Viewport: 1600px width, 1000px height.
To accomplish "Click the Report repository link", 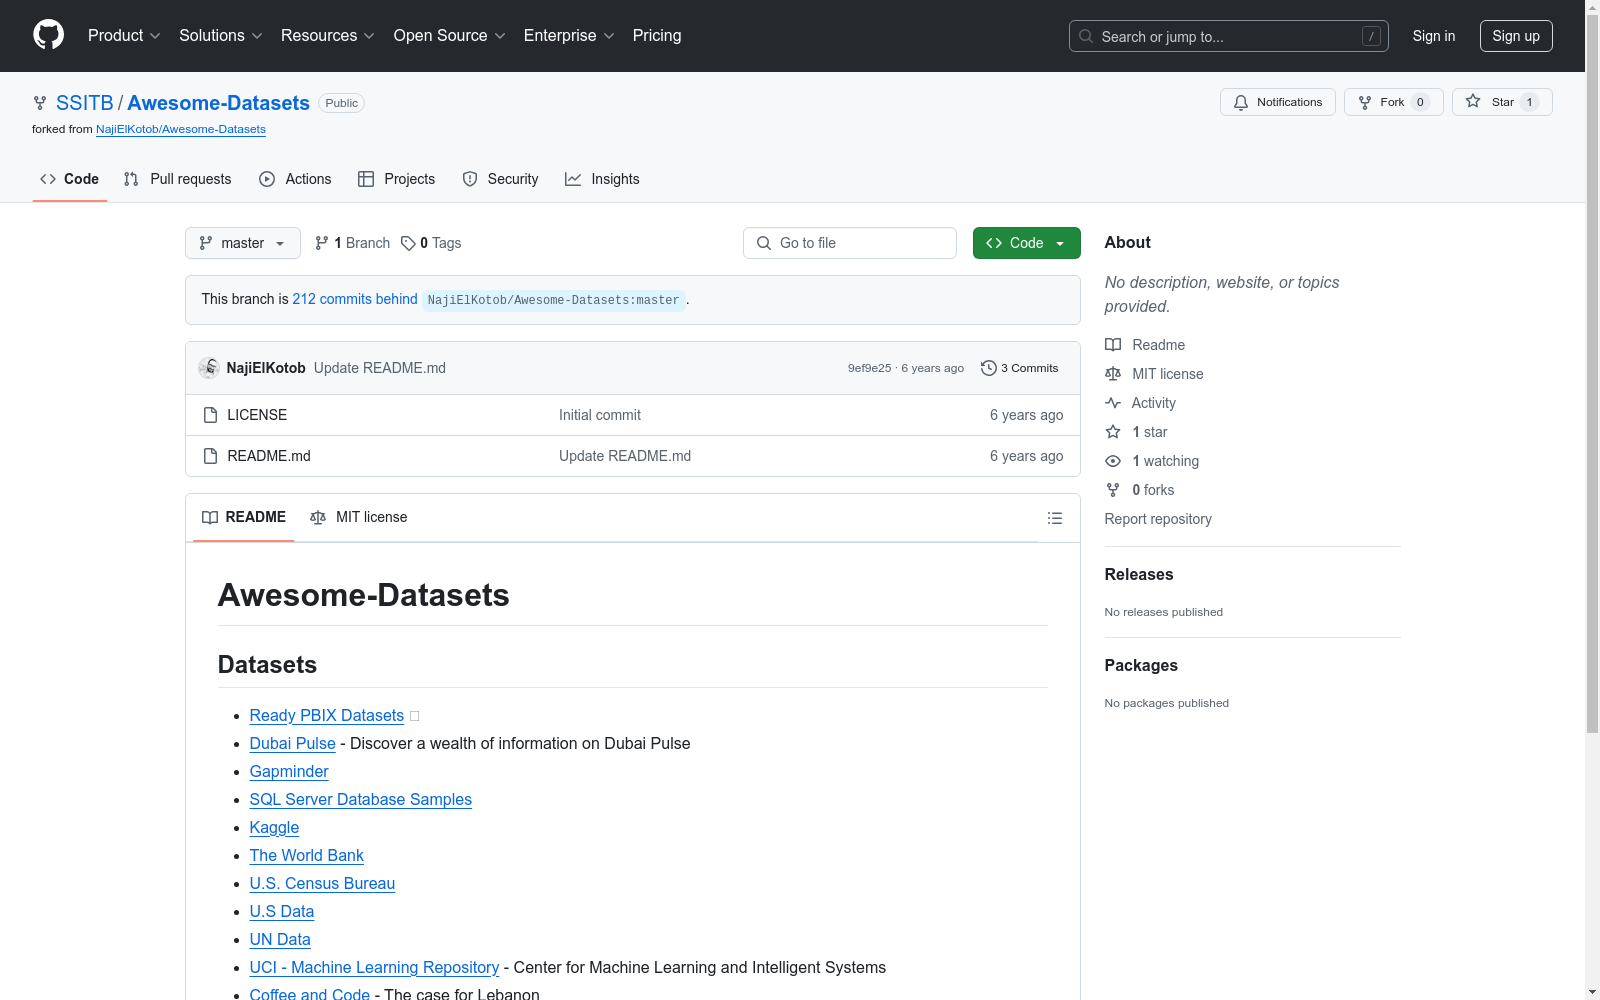I will coord(1158,519).
